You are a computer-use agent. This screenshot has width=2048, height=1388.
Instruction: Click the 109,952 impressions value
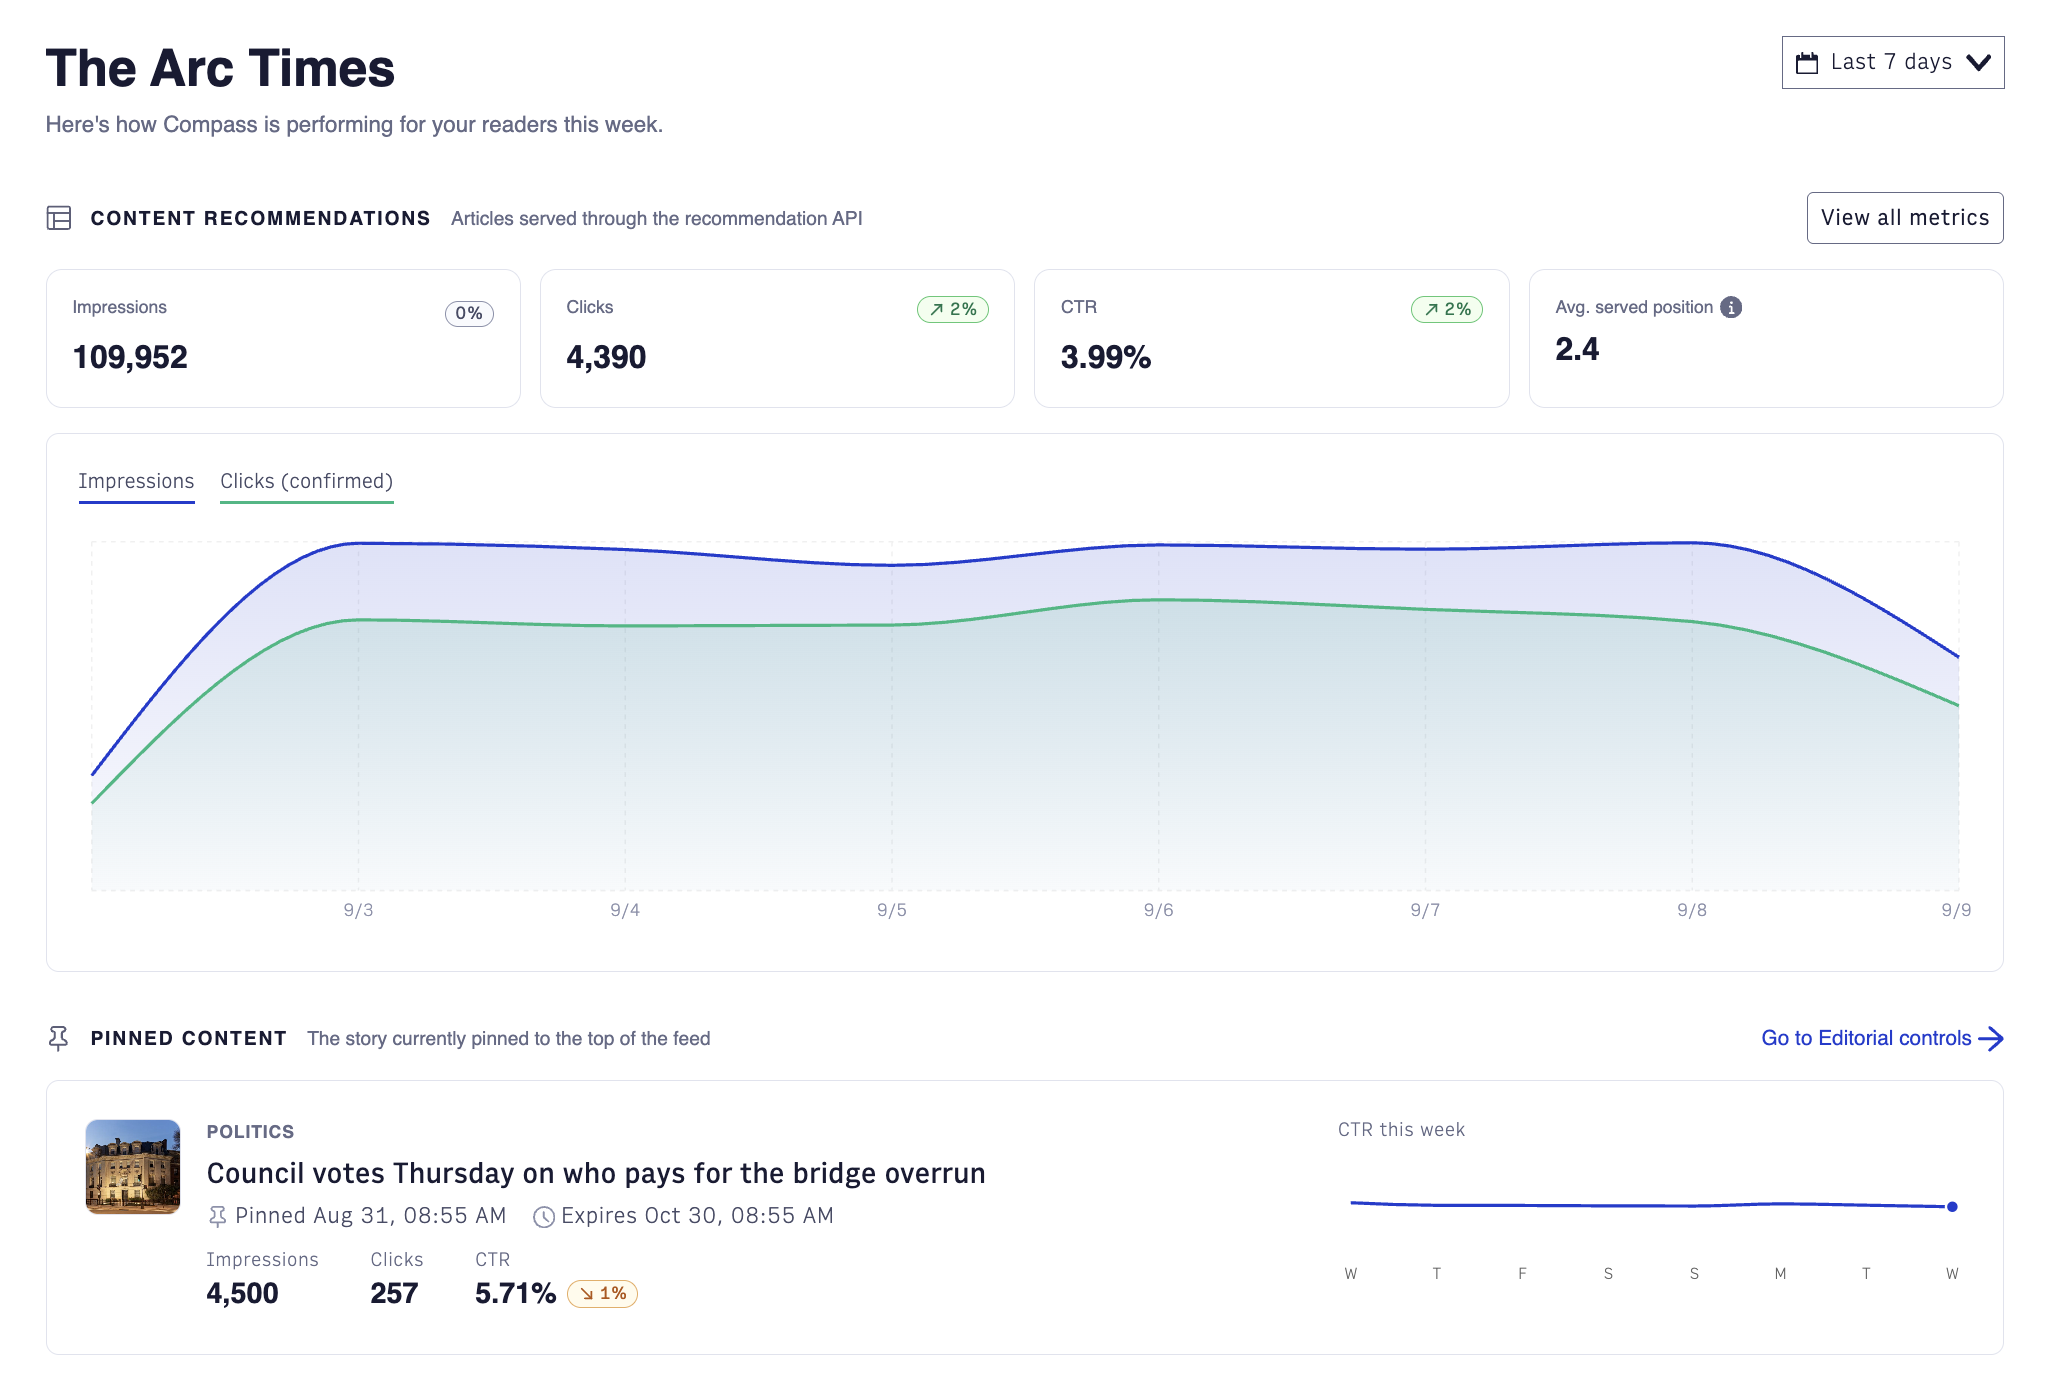click(x=130, y=357)
